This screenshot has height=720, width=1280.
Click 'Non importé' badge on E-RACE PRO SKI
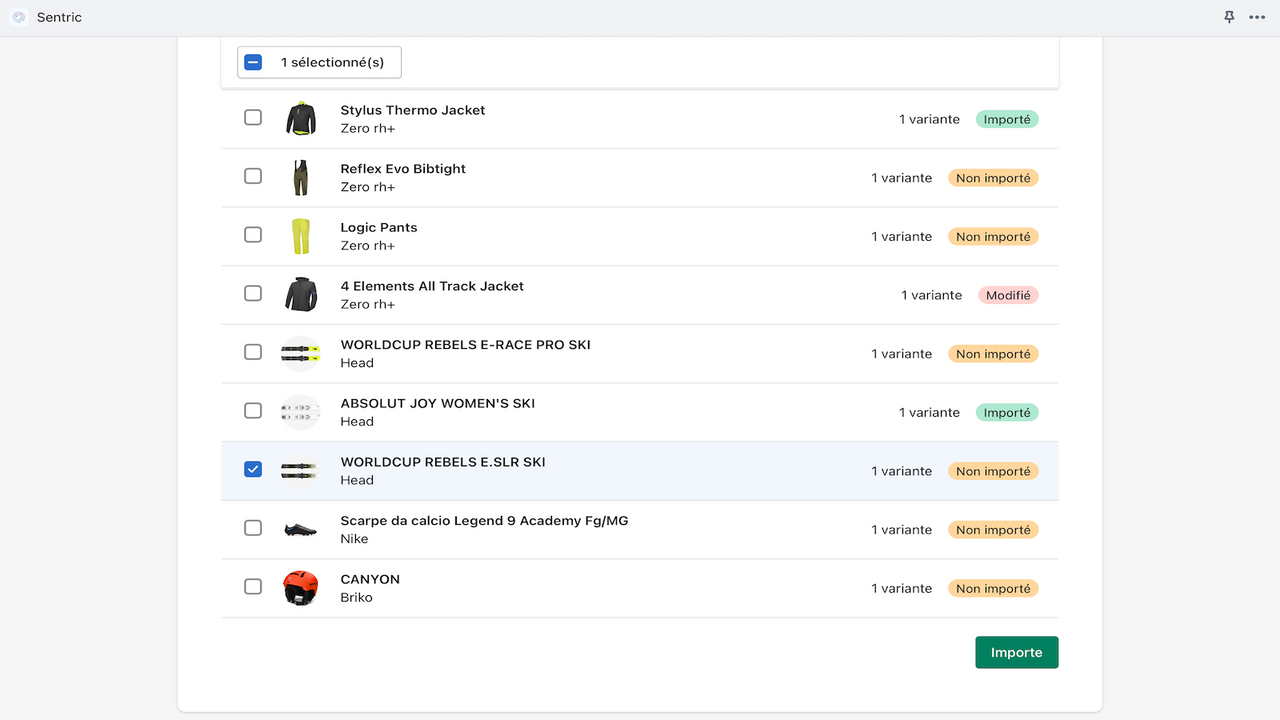coord(993,354)
